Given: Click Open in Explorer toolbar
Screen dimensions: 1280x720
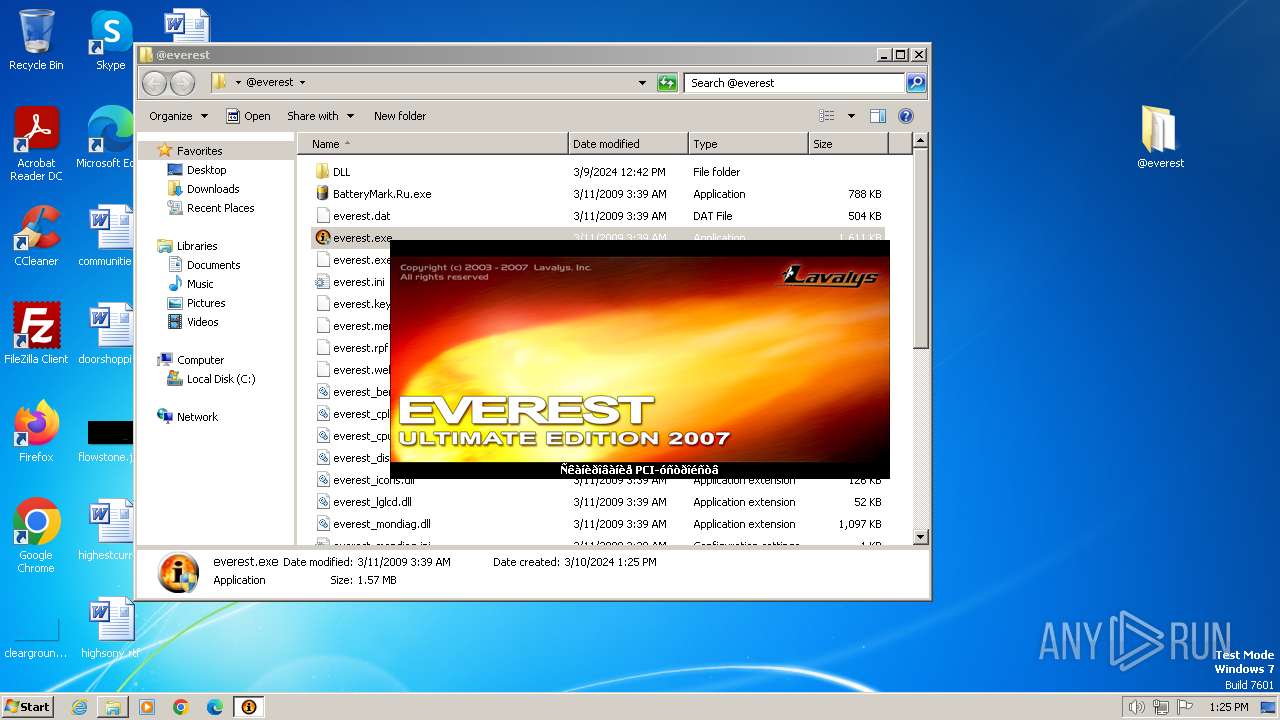Looking at the screenshot, I should (x=248, y=116).
